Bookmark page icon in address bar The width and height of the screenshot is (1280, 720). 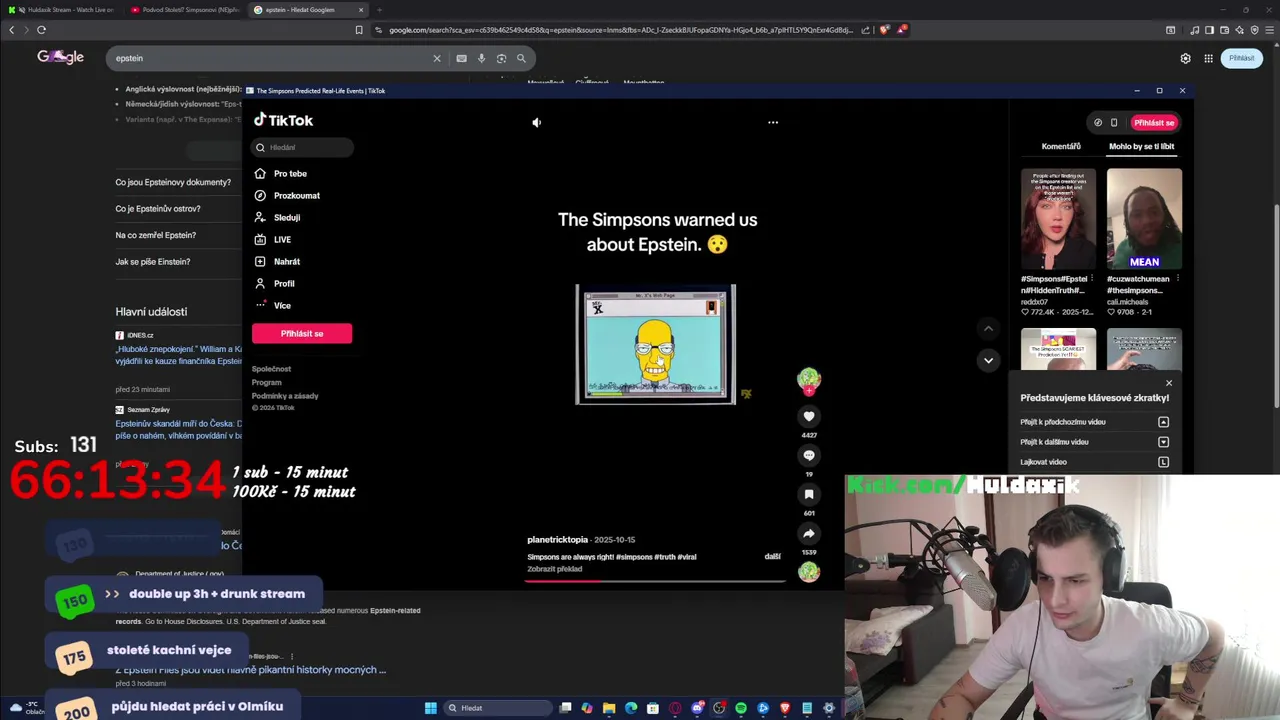click(x=359, y=30)
